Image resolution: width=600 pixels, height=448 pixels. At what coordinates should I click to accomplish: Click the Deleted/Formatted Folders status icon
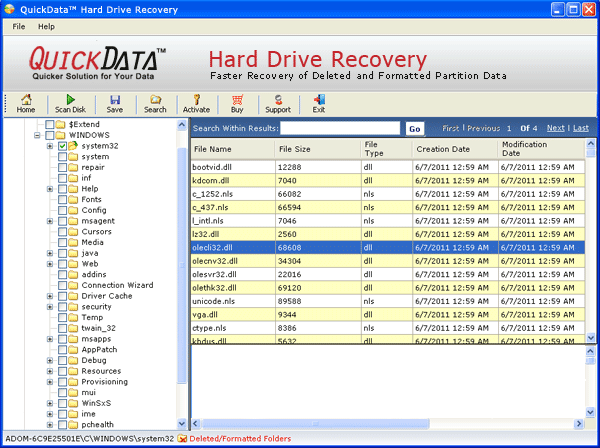pos(182,438)
